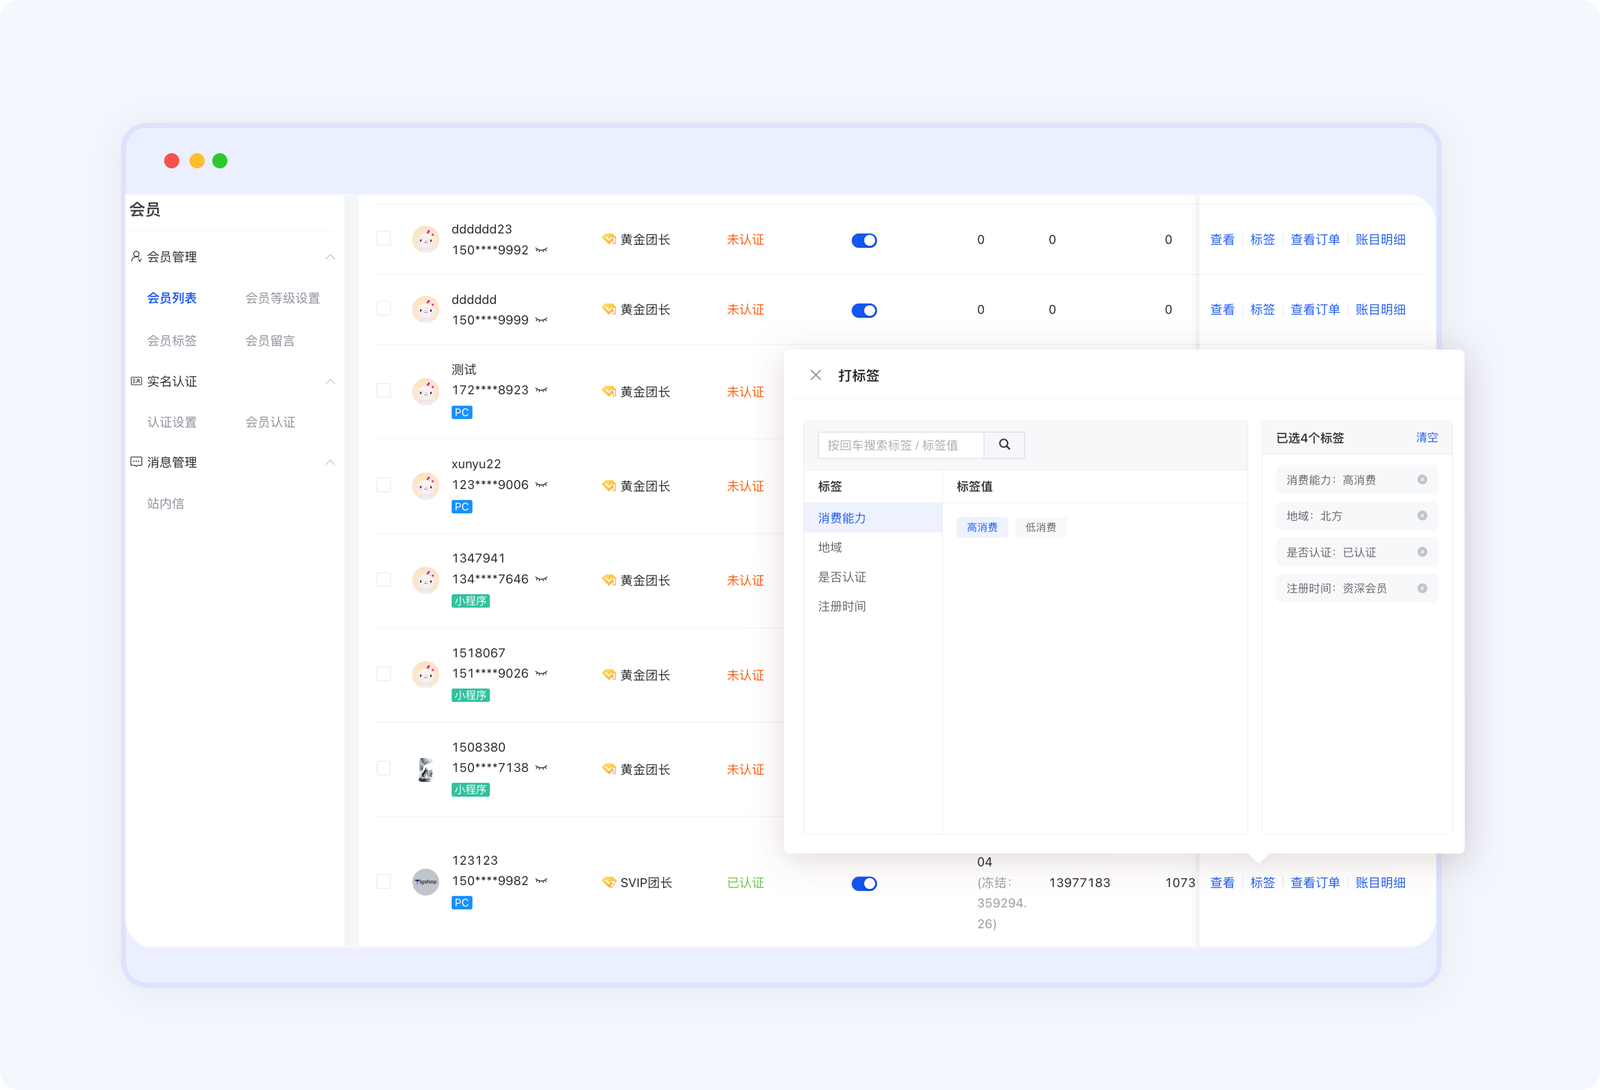
Task: Close the 打标签 dialog with X icon
Action: (x=816, y=375)
